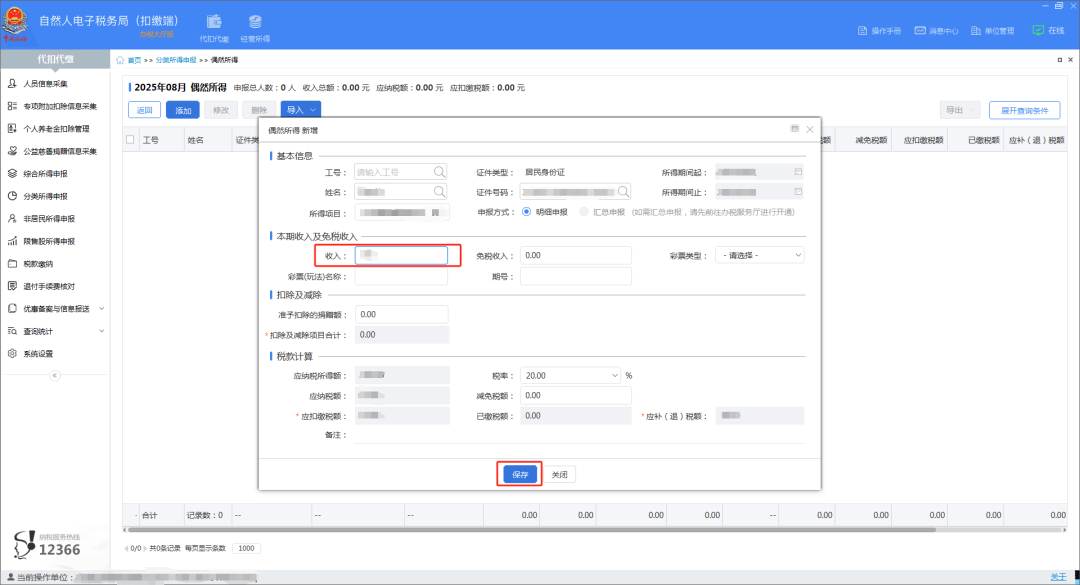Open calendar for 所得期间起 date
This screenshot has width=1080, height=585.
[x=798, y=172]
